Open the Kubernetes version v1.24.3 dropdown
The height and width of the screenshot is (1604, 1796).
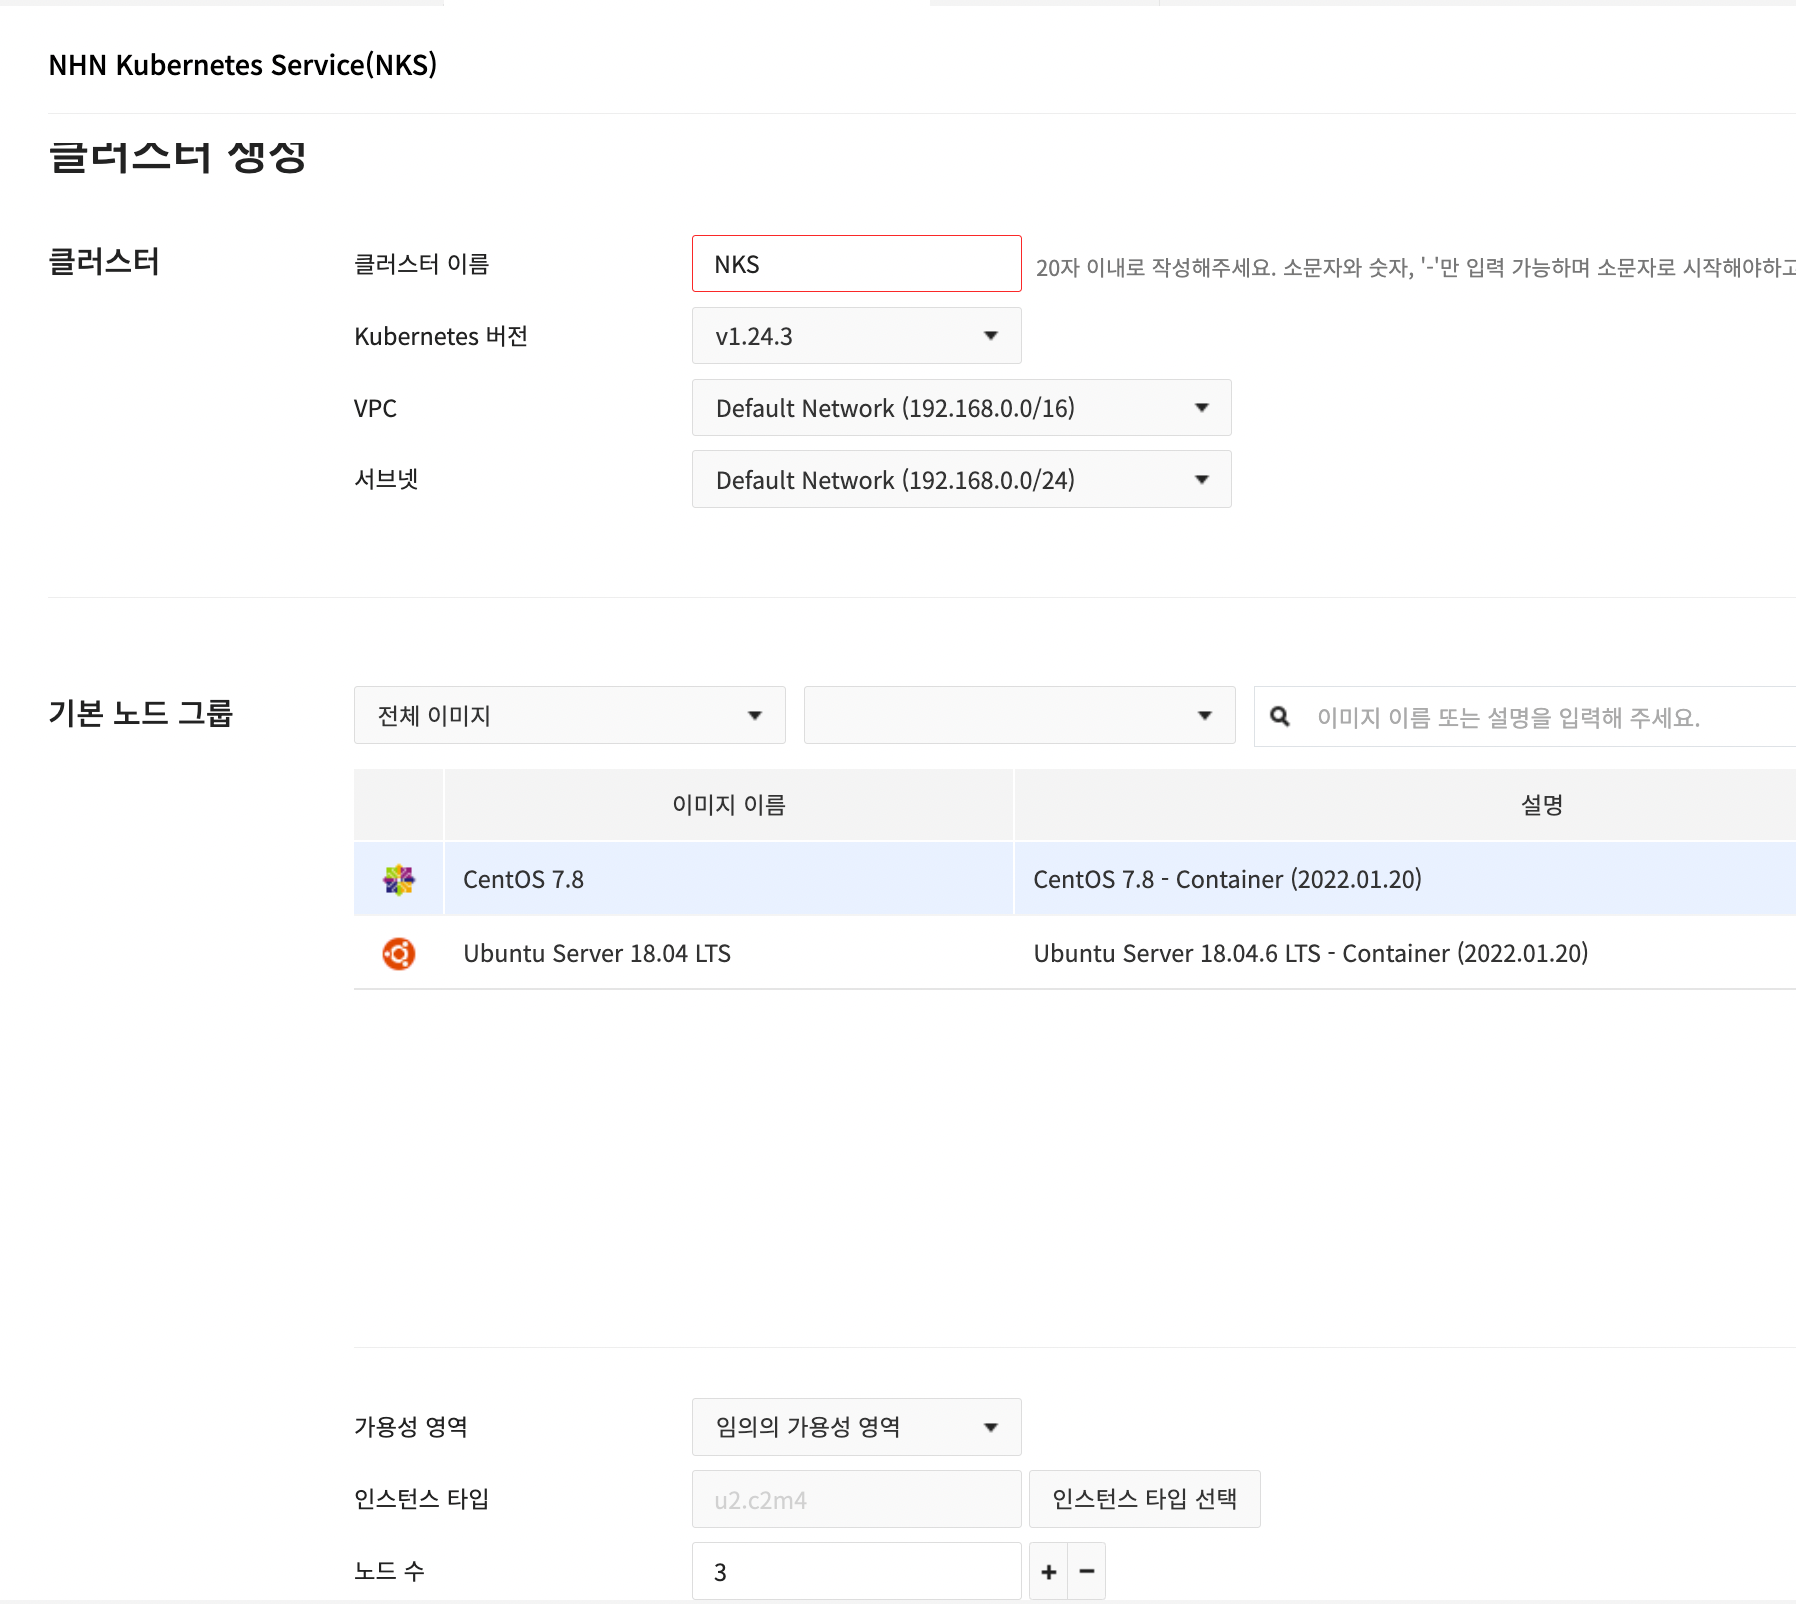tap(857, 336)
